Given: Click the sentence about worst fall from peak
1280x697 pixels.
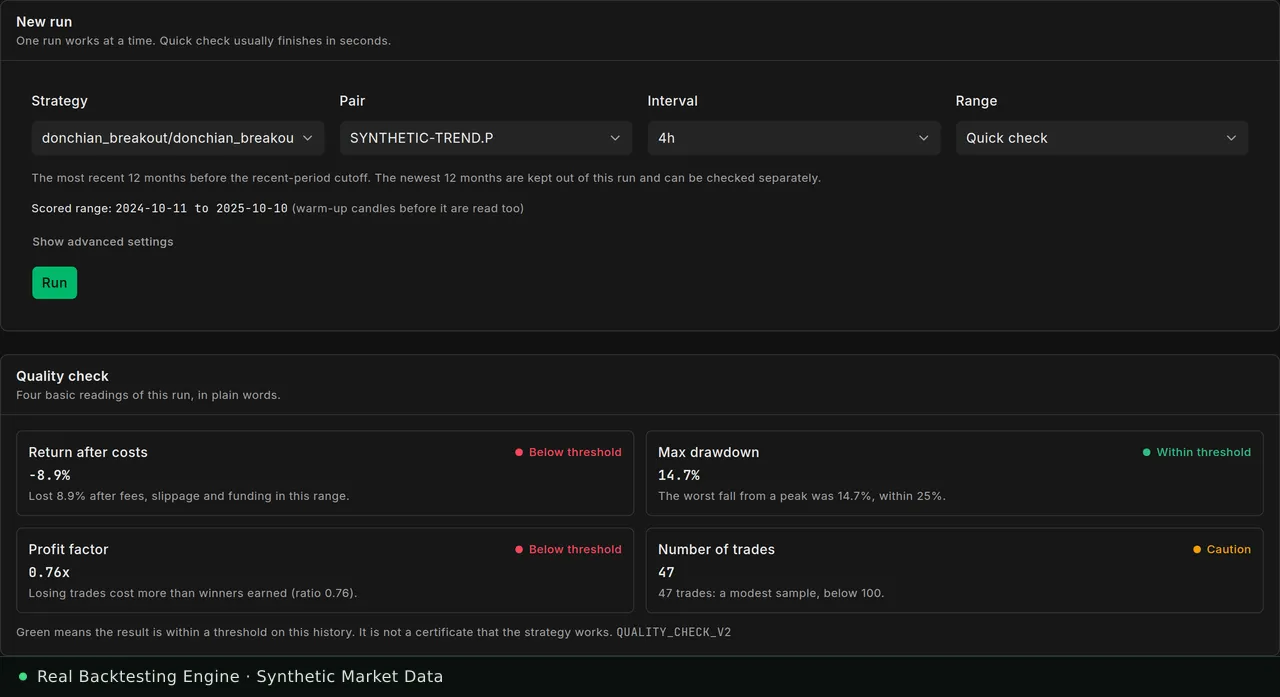Looking at the screenshot, I should point(802,496).
